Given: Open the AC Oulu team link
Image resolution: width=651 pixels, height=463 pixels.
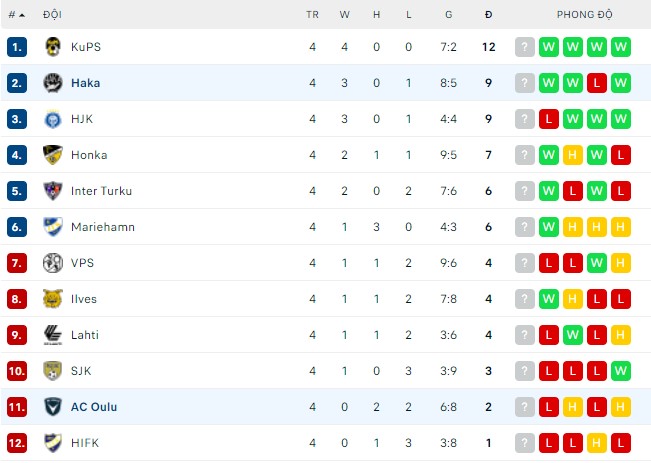Looking at the screenshot, I should pos(94,407).
